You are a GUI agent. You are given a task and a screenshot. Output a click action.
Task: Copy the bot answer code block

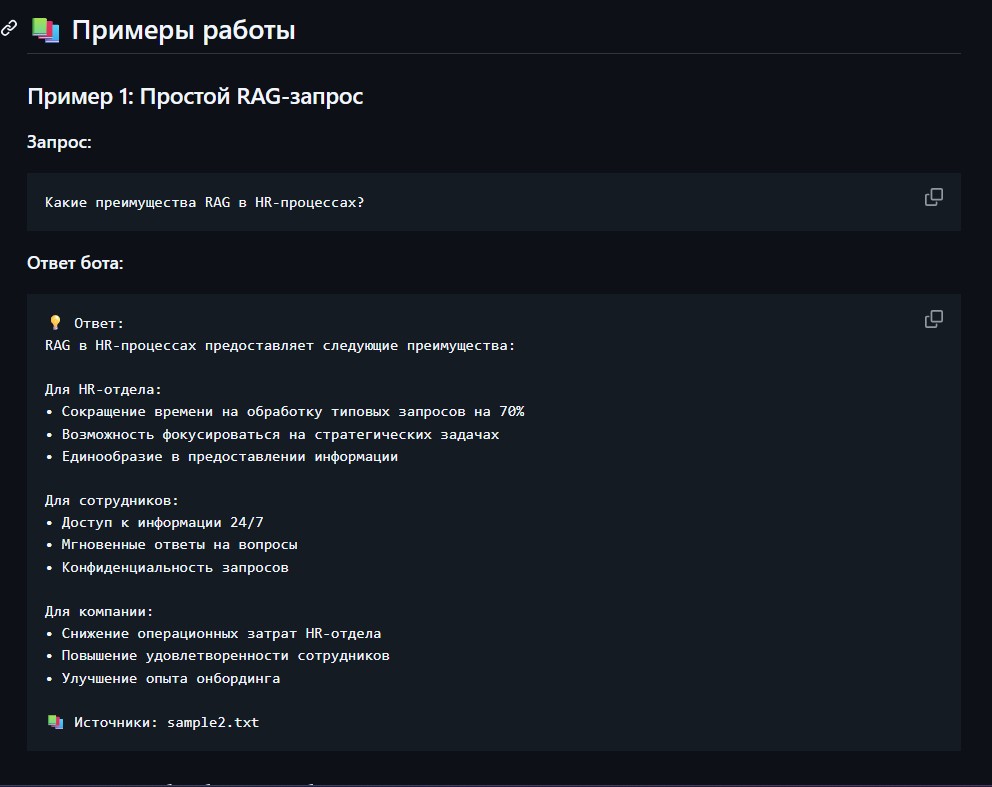tap(933, 319)
